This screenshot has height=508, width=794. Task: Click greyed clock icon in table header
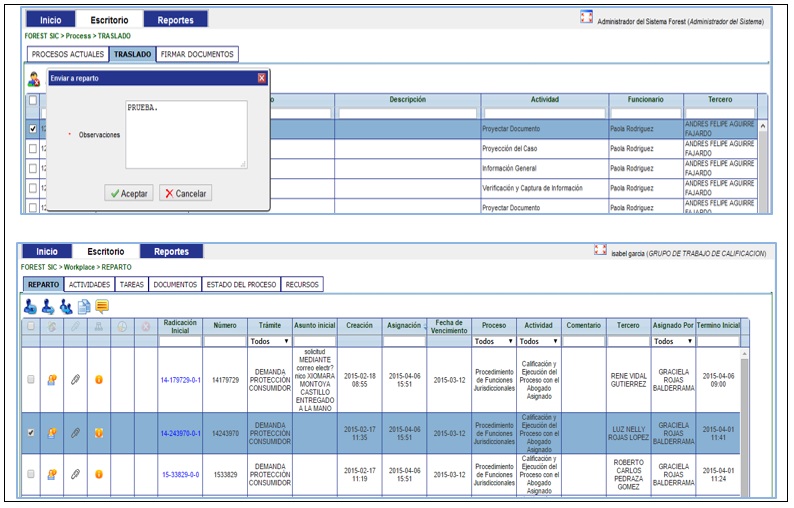(x=122, y=327)
